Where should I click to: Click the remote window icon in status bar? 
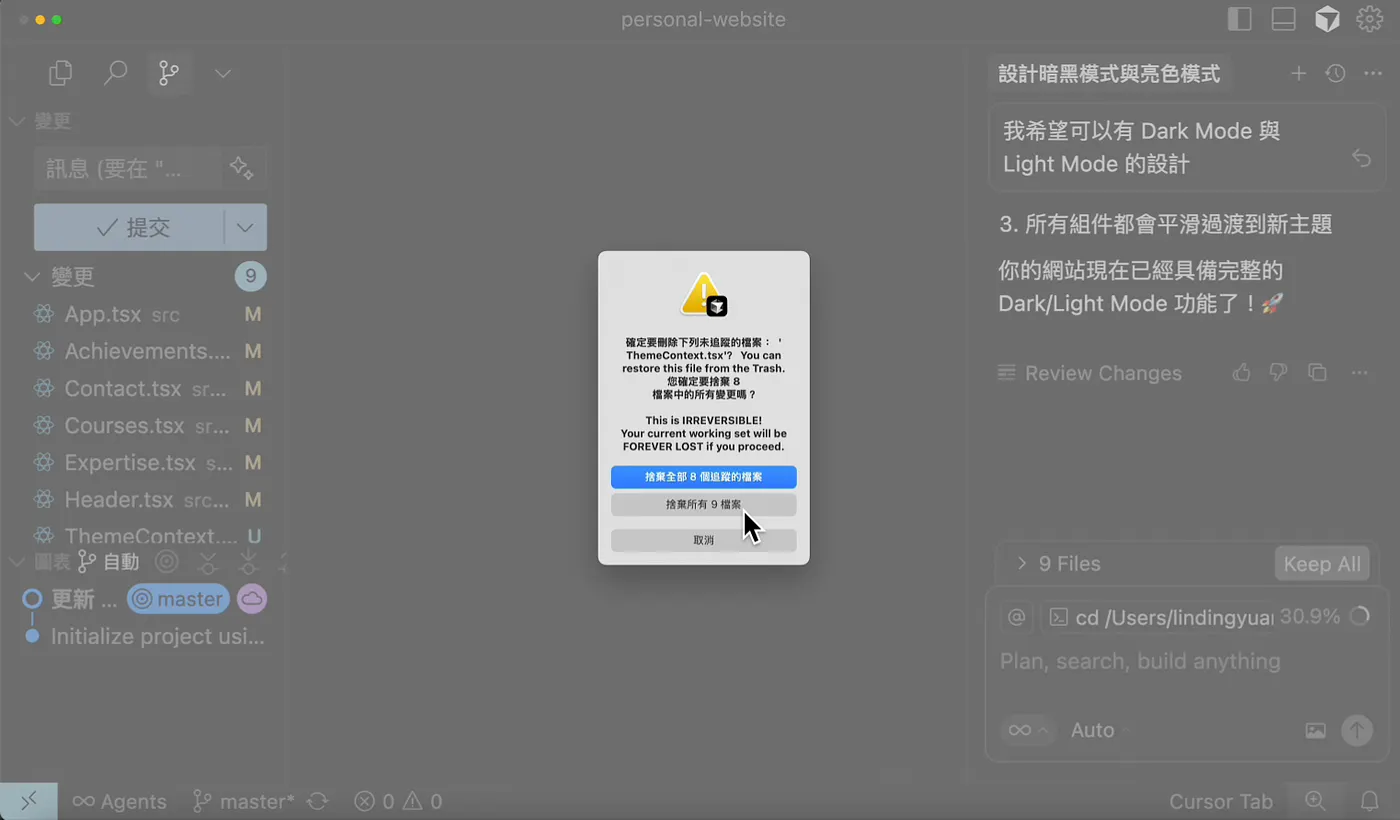click(29, 801)
